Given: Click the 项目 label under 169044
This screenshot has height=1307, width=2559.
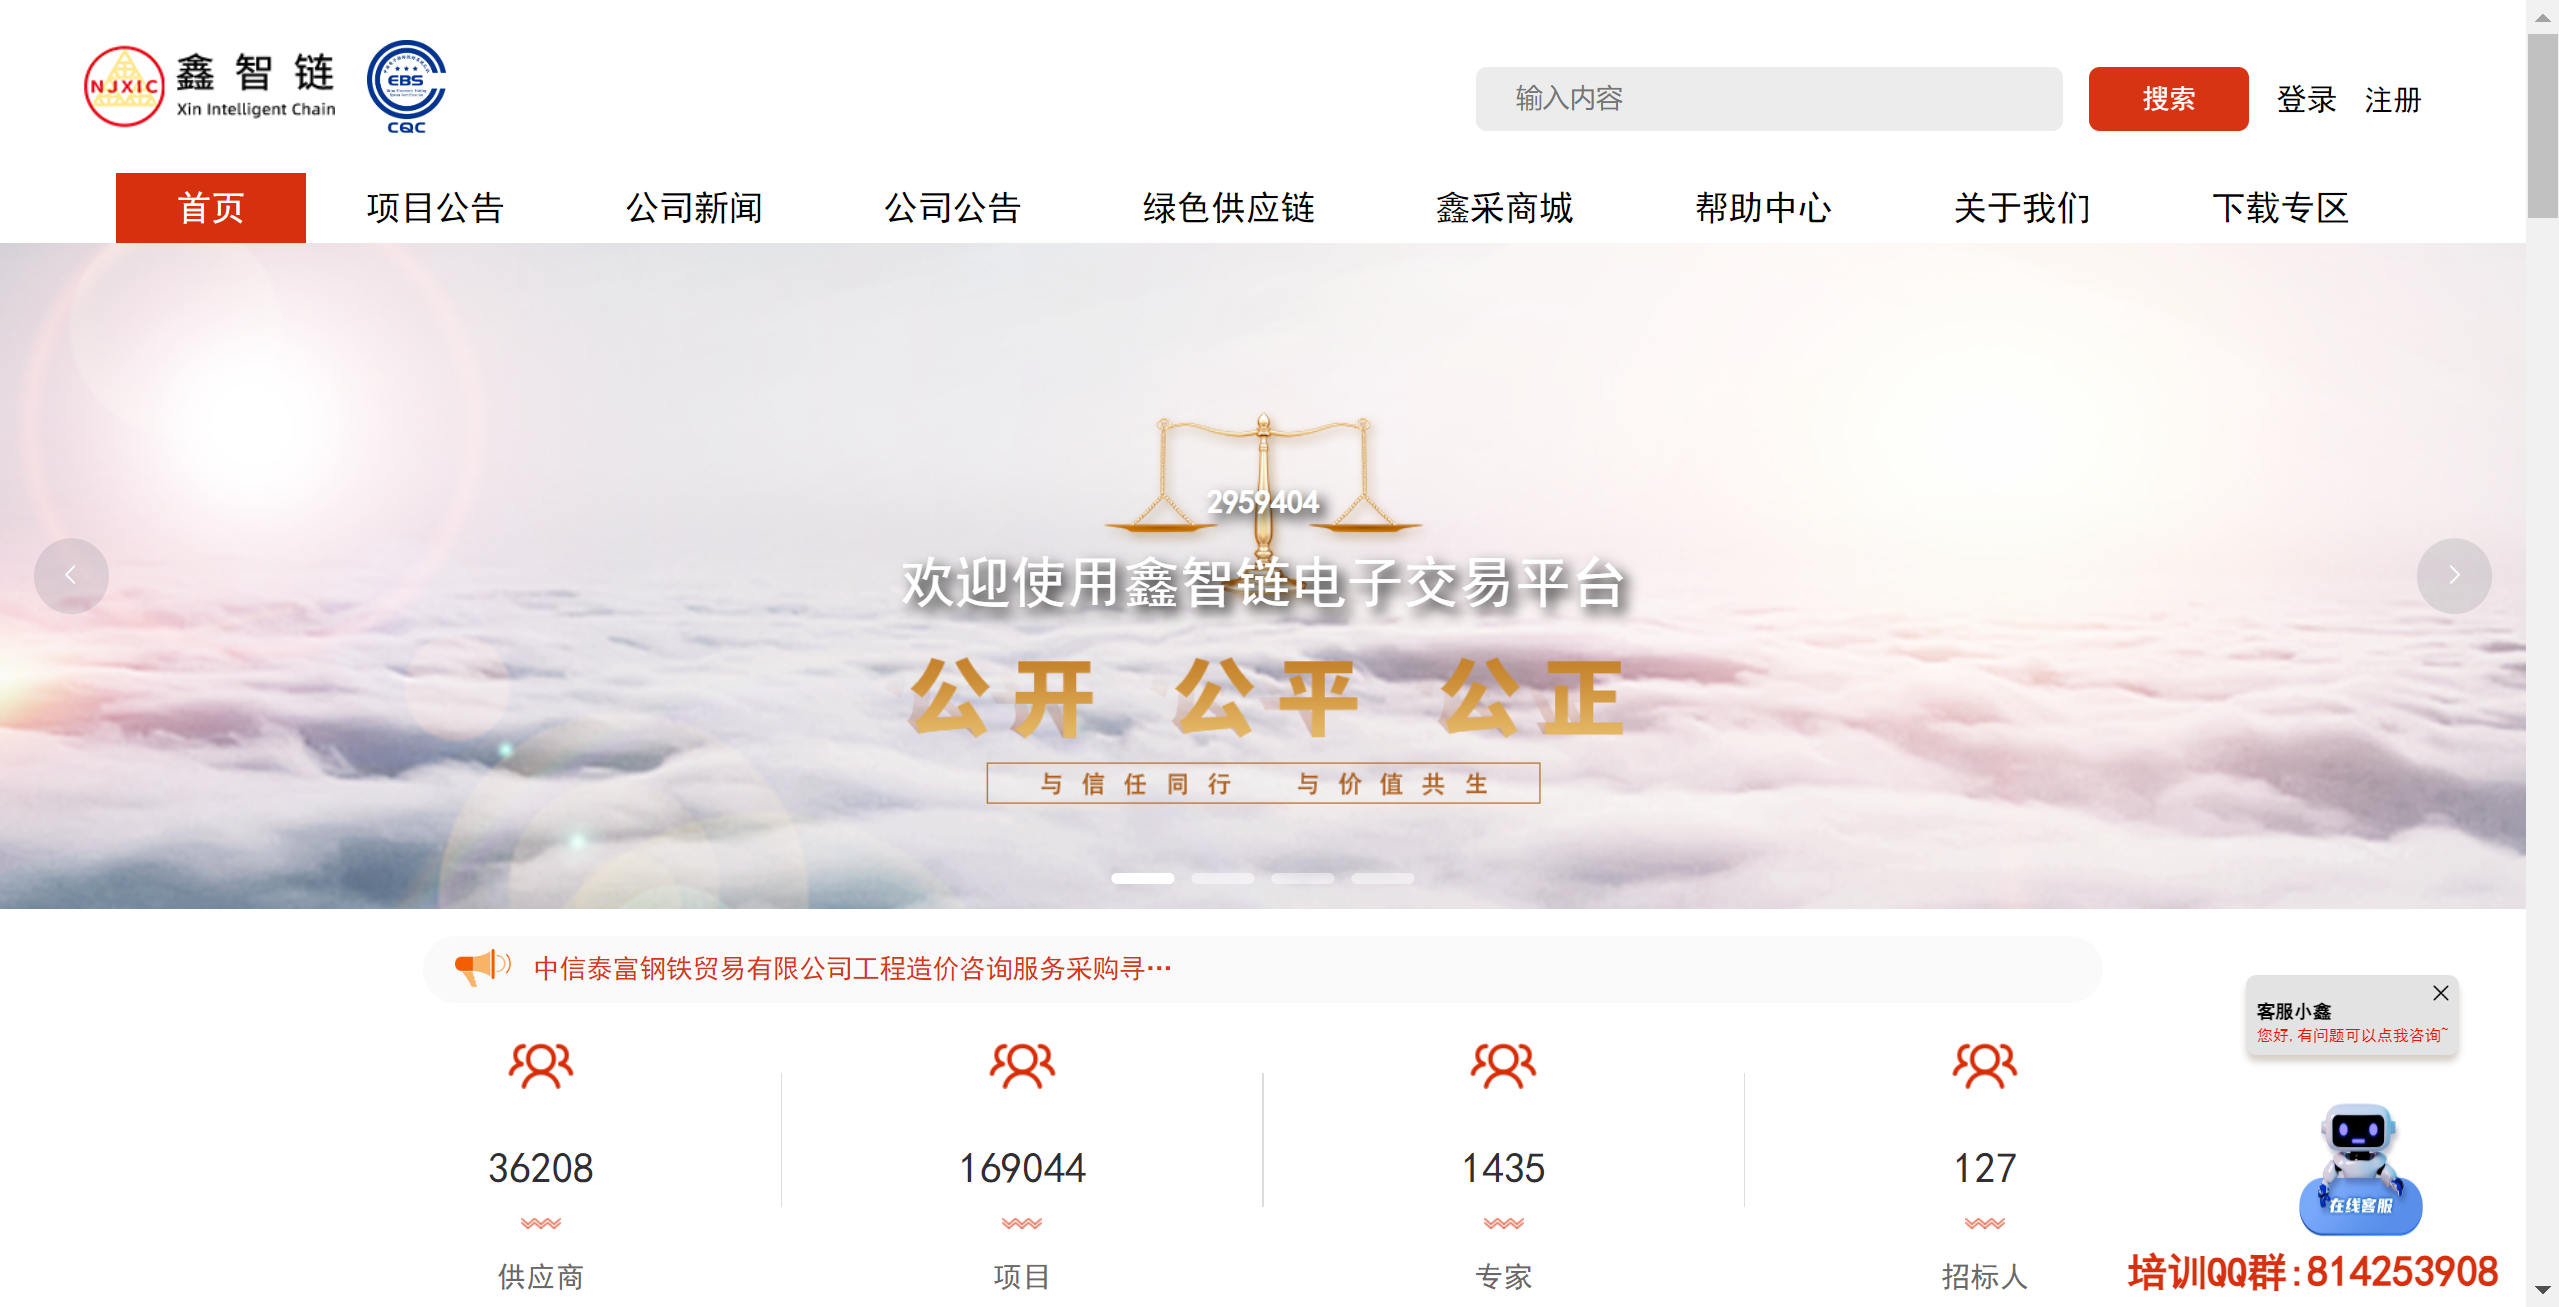Looking at the screenshot, I should click(1022, 1276).
